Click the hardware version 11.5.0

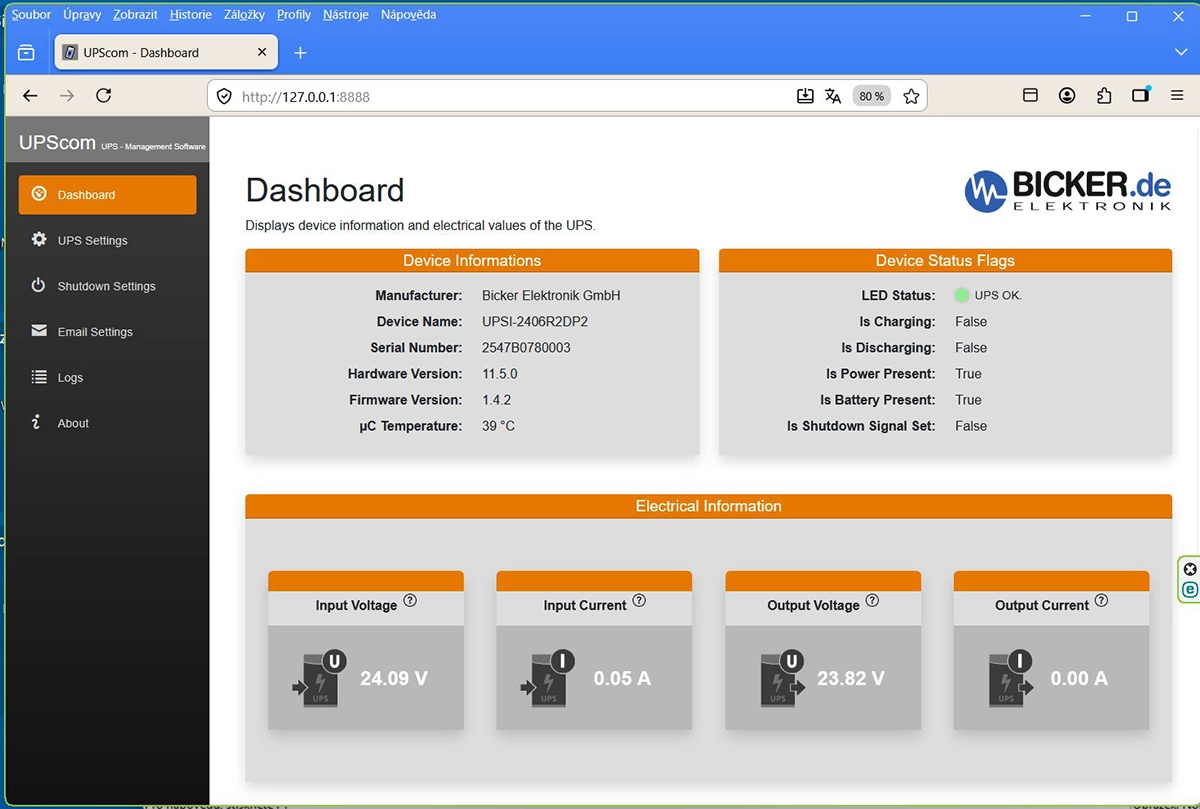pos(500,374)
